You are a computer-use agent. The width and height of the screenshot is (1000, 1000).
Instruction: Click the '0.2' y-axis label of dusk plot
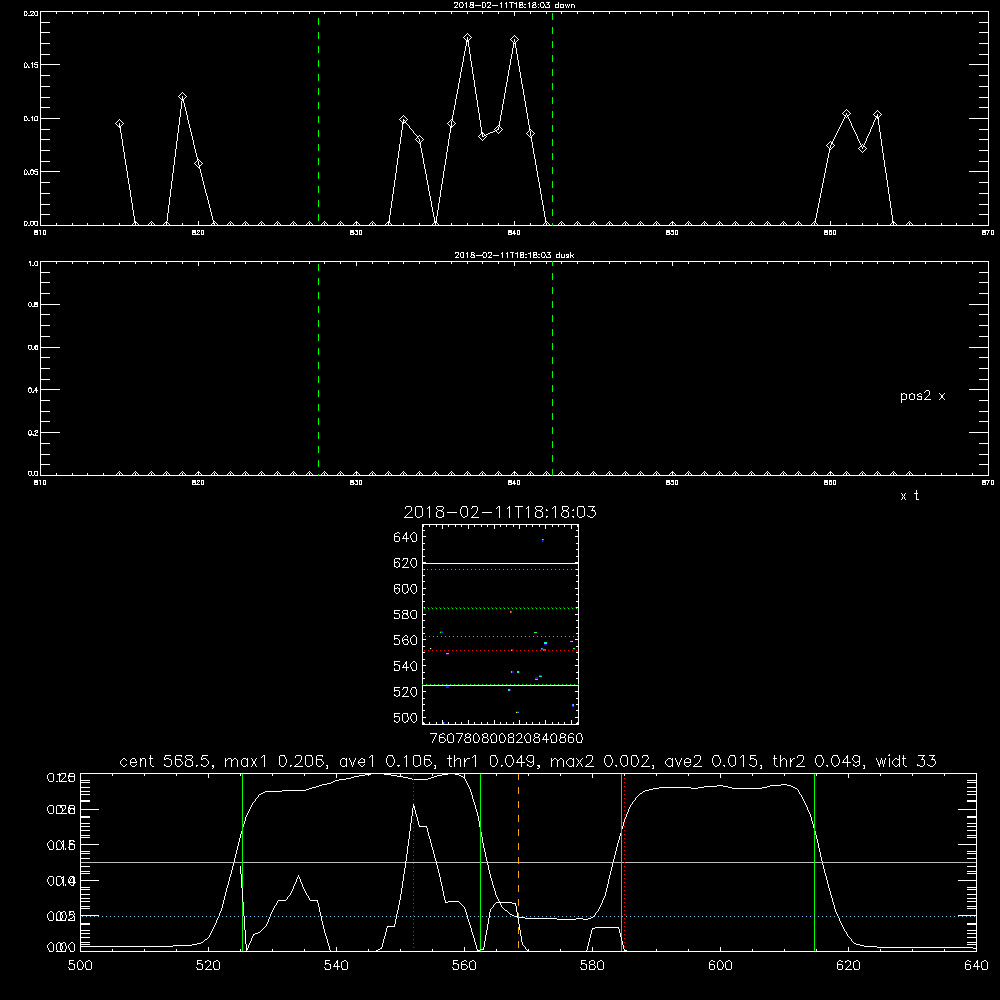coord(33,432)
